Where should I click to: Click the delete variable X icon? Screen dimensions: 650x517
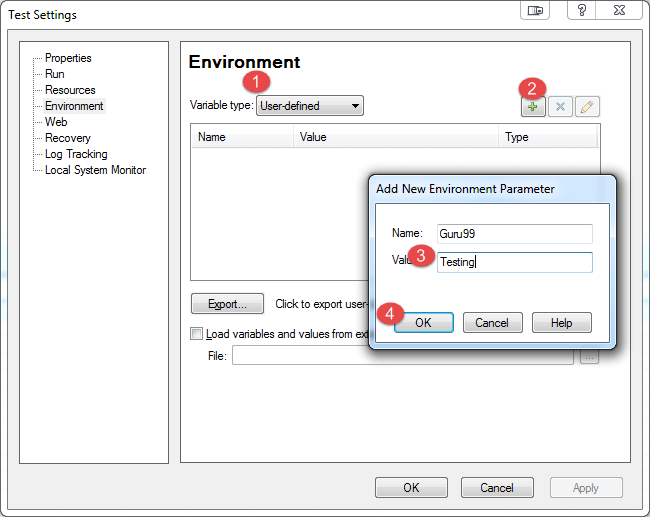[560, 106]
